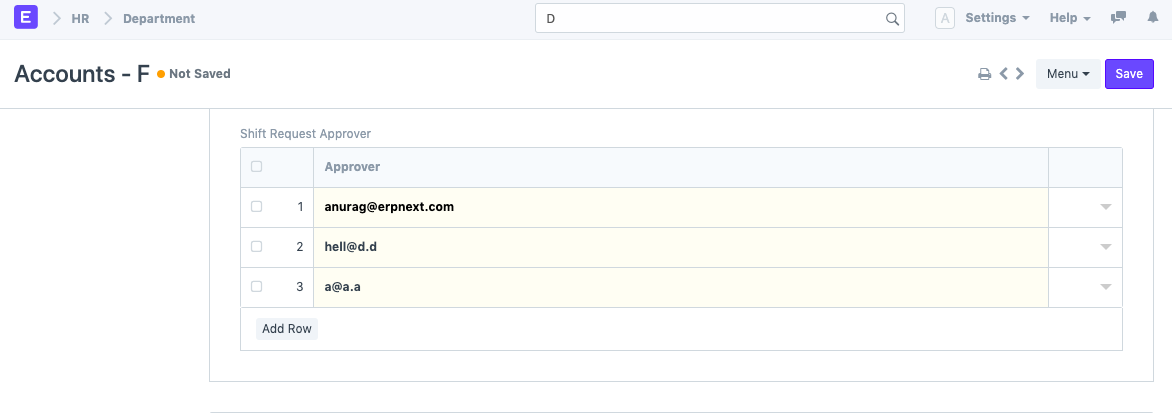The width and height of the screenshot is (1172, 413).
Task: Click the print icon
Action: tap(984, 74)
